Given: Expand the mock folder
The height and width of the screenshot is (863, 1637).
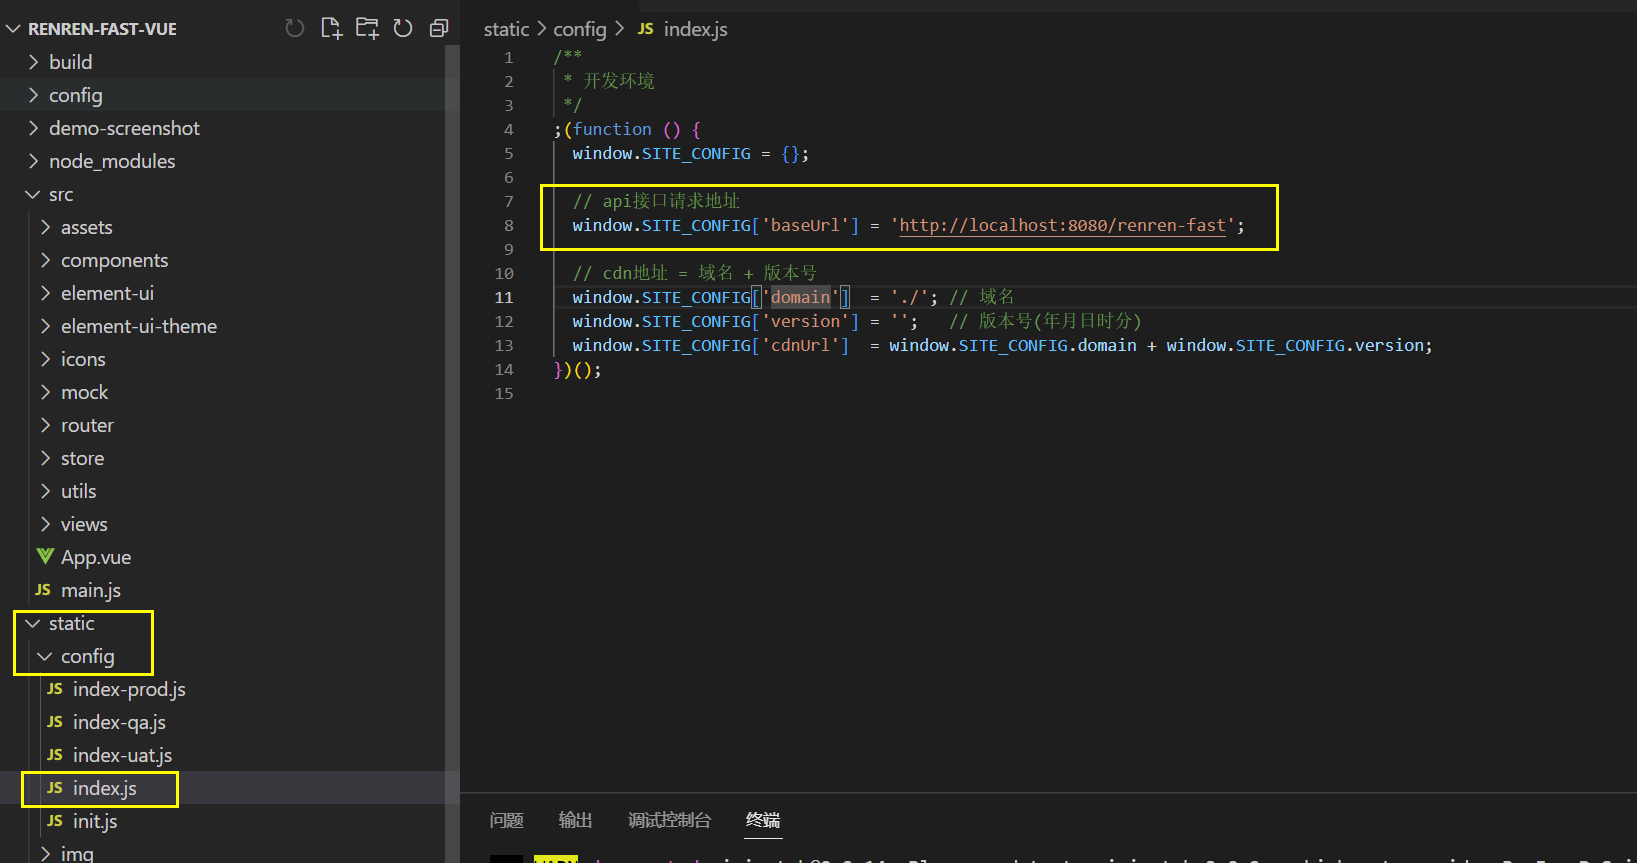Looking at the screenshot, I should point(45,392).
